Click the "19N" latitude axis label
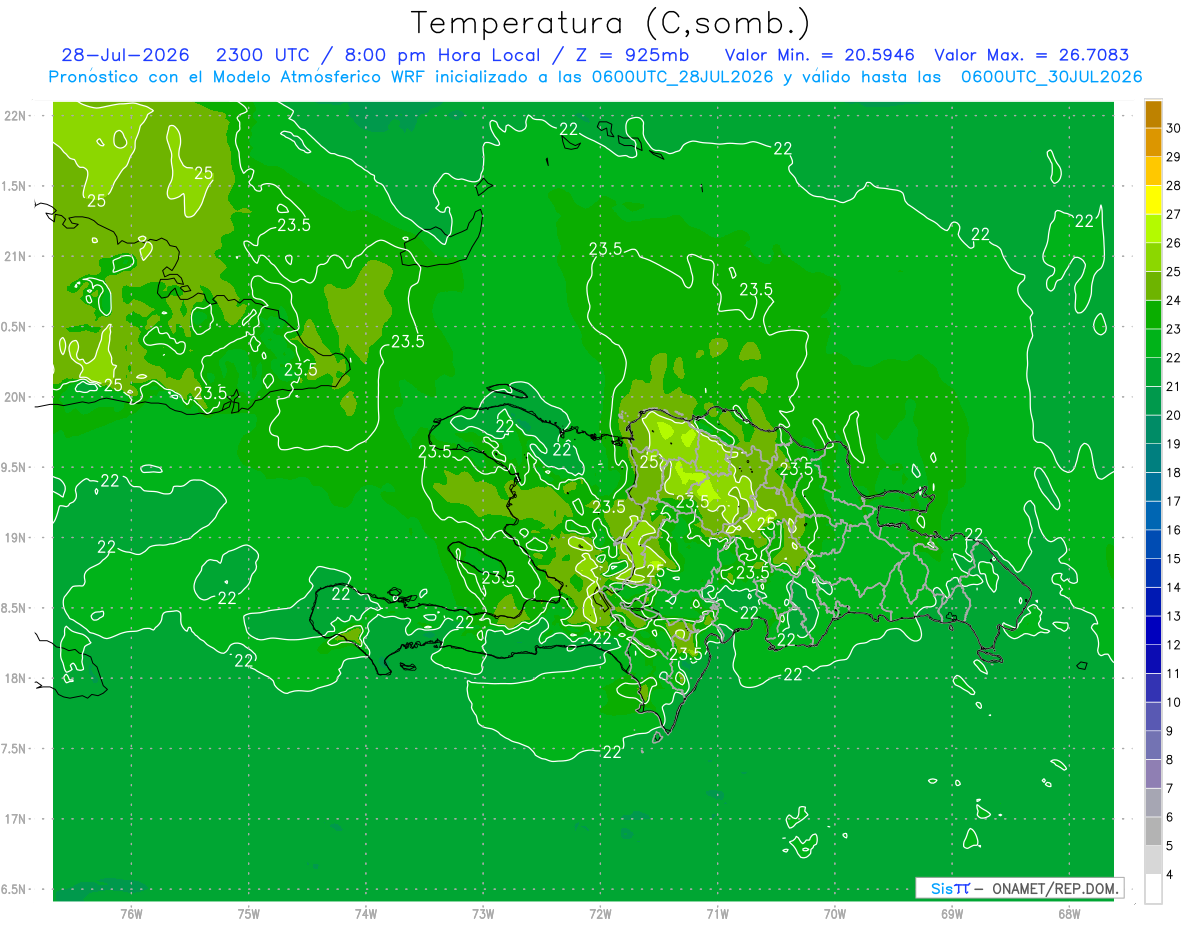The width and height of the screenshot is (1200, 927). pos(16,538)
